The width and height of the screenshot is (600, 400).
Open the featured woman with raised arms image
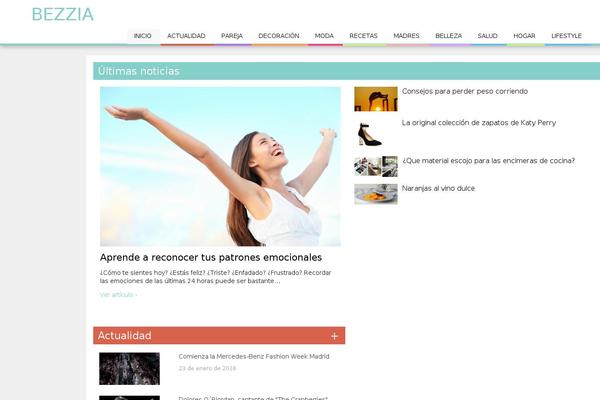(220, 167)
